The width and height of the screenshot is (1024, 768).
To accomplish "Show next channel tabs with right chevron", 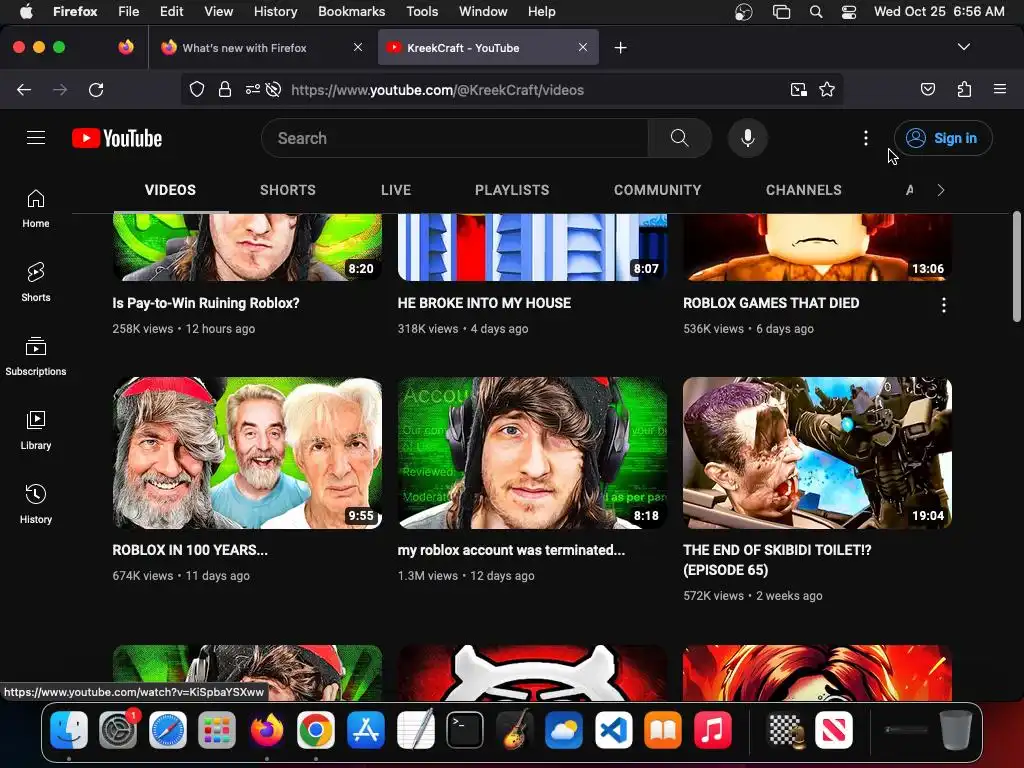I will click(x=940, y=190).
